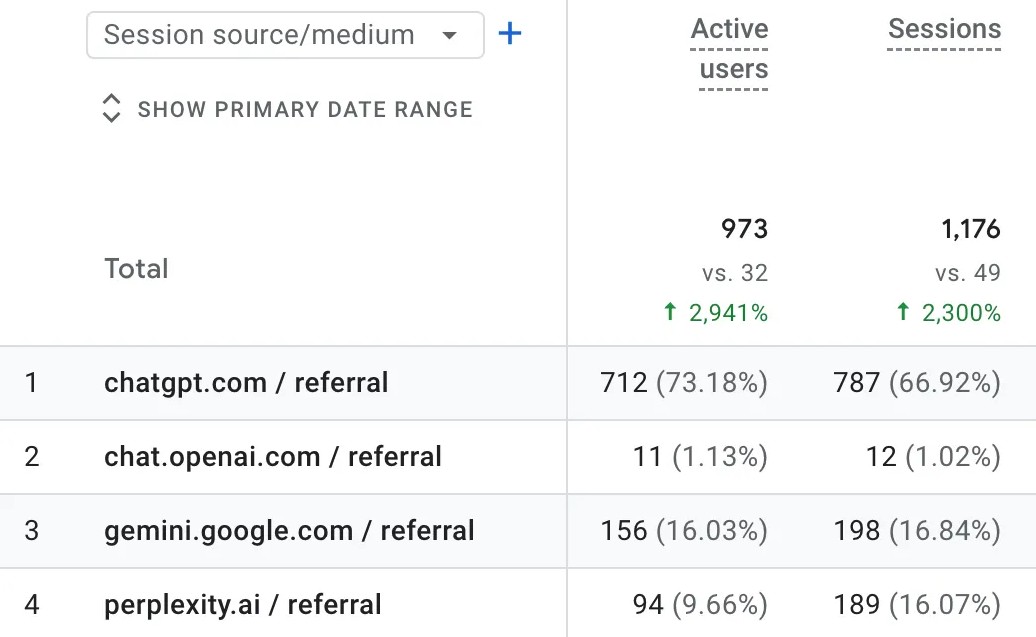Click the 973 total active users value
This screenshot has height=637, width=1036.
pyautogui.click(x=744, y=229)
